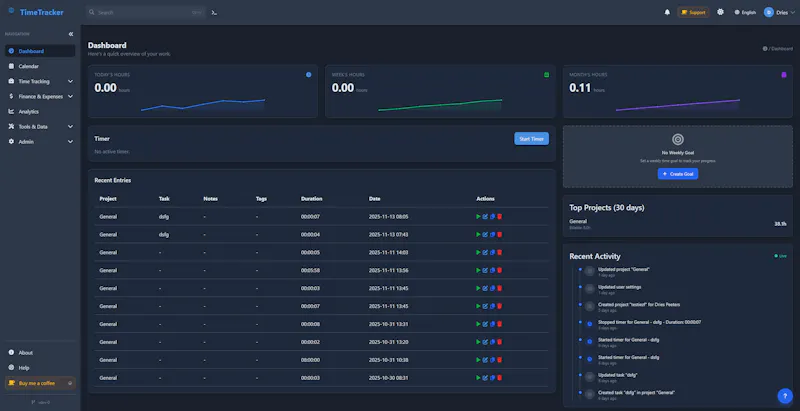Resume the entry dated 2025-10-31 13:31
Viewport: 800px width, 411px height.
(478, 324)
